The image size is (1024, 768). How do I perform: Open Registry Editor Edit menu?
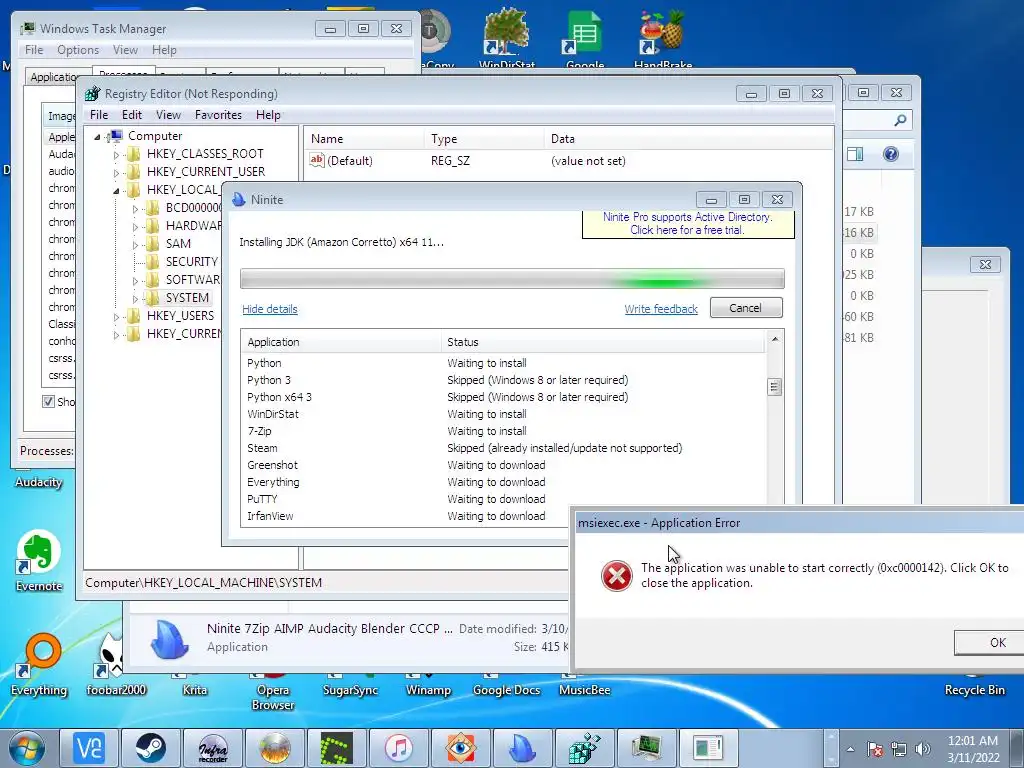131,115
